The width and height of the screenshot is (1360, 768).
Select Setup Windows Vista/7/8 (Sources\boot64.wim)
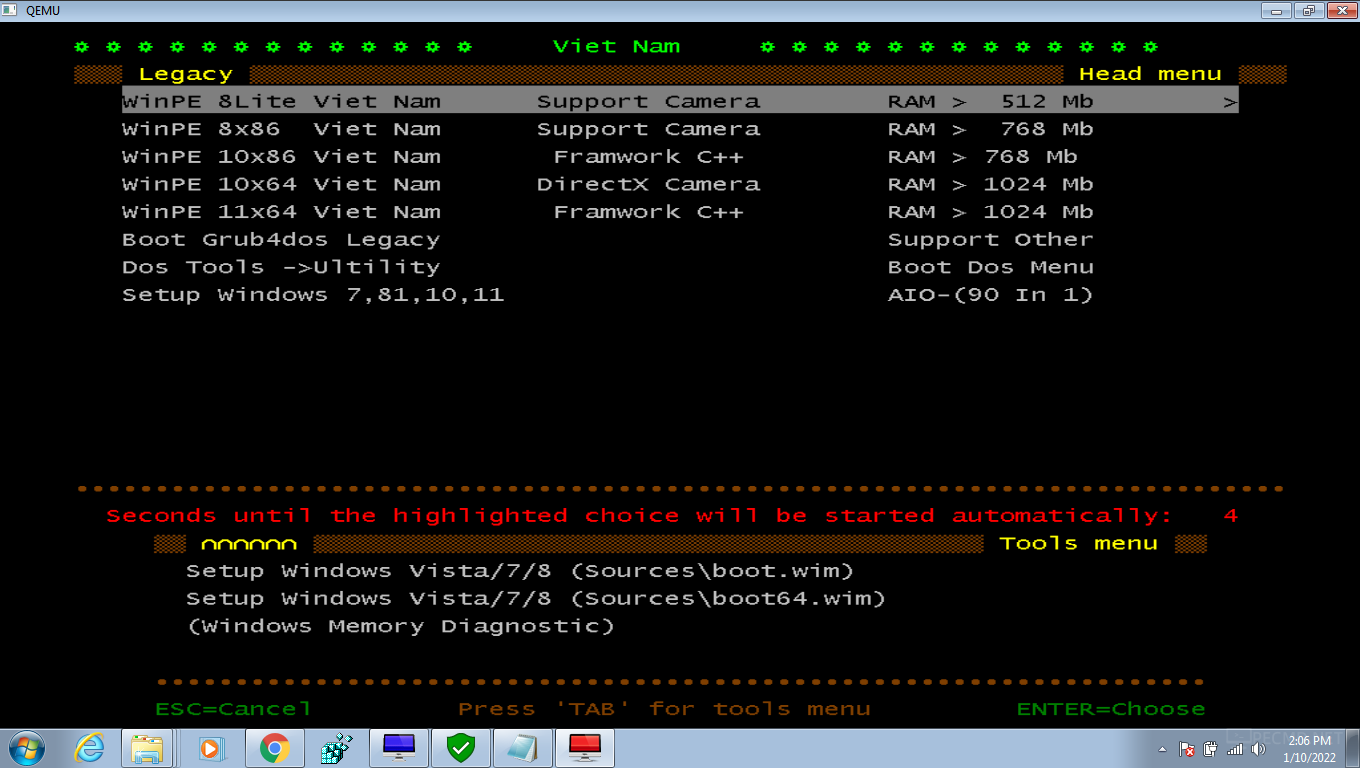tap(536, 599)
